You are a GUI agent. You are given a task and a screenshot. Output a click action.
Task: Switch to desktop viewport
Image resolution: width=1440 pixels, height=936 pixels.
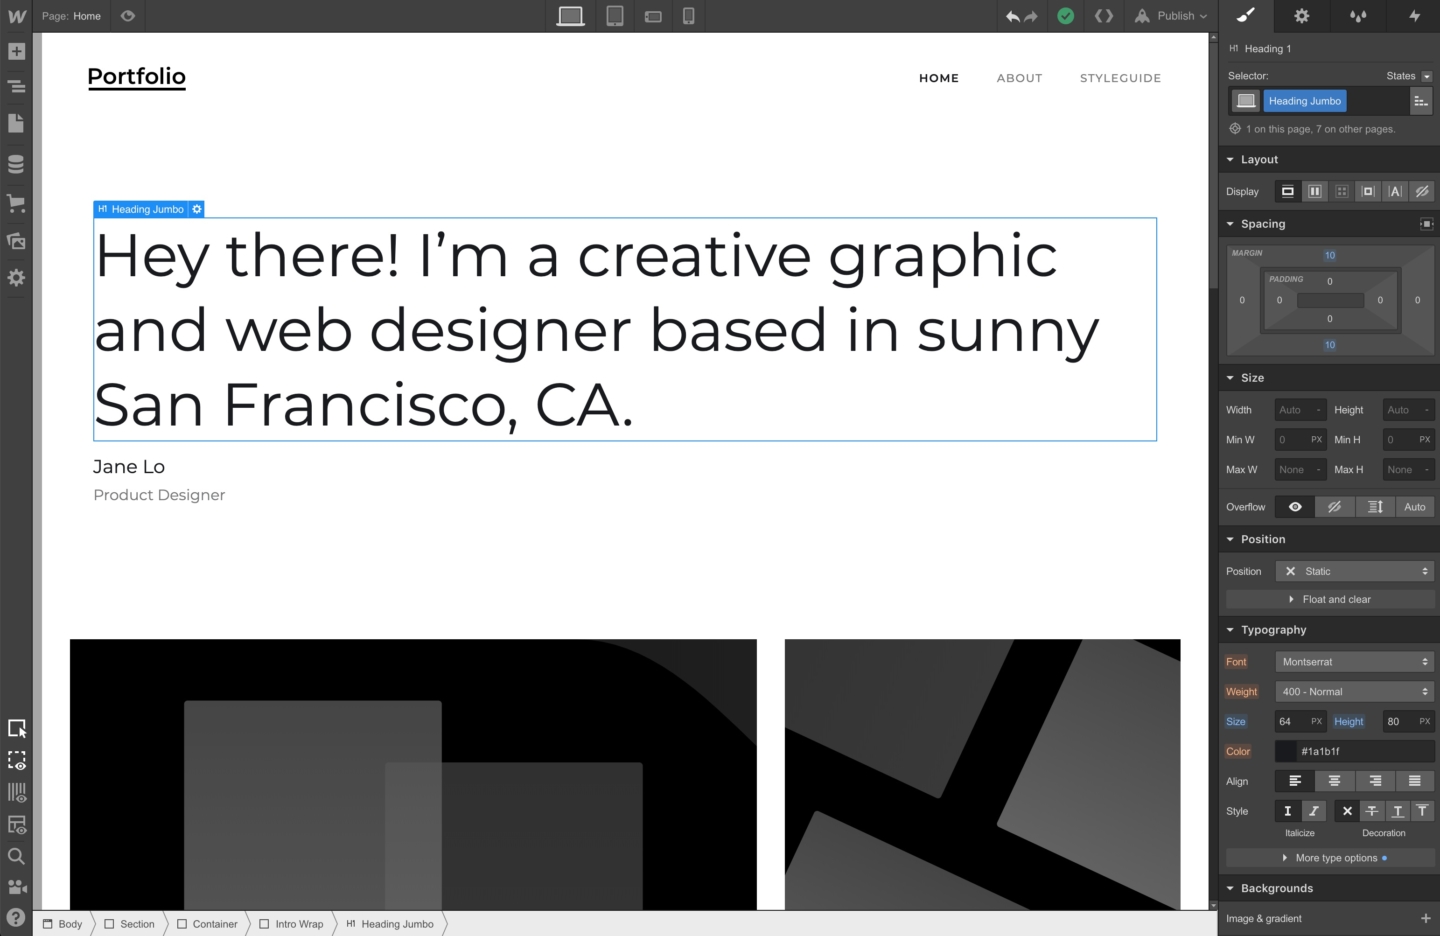point(571,16)
